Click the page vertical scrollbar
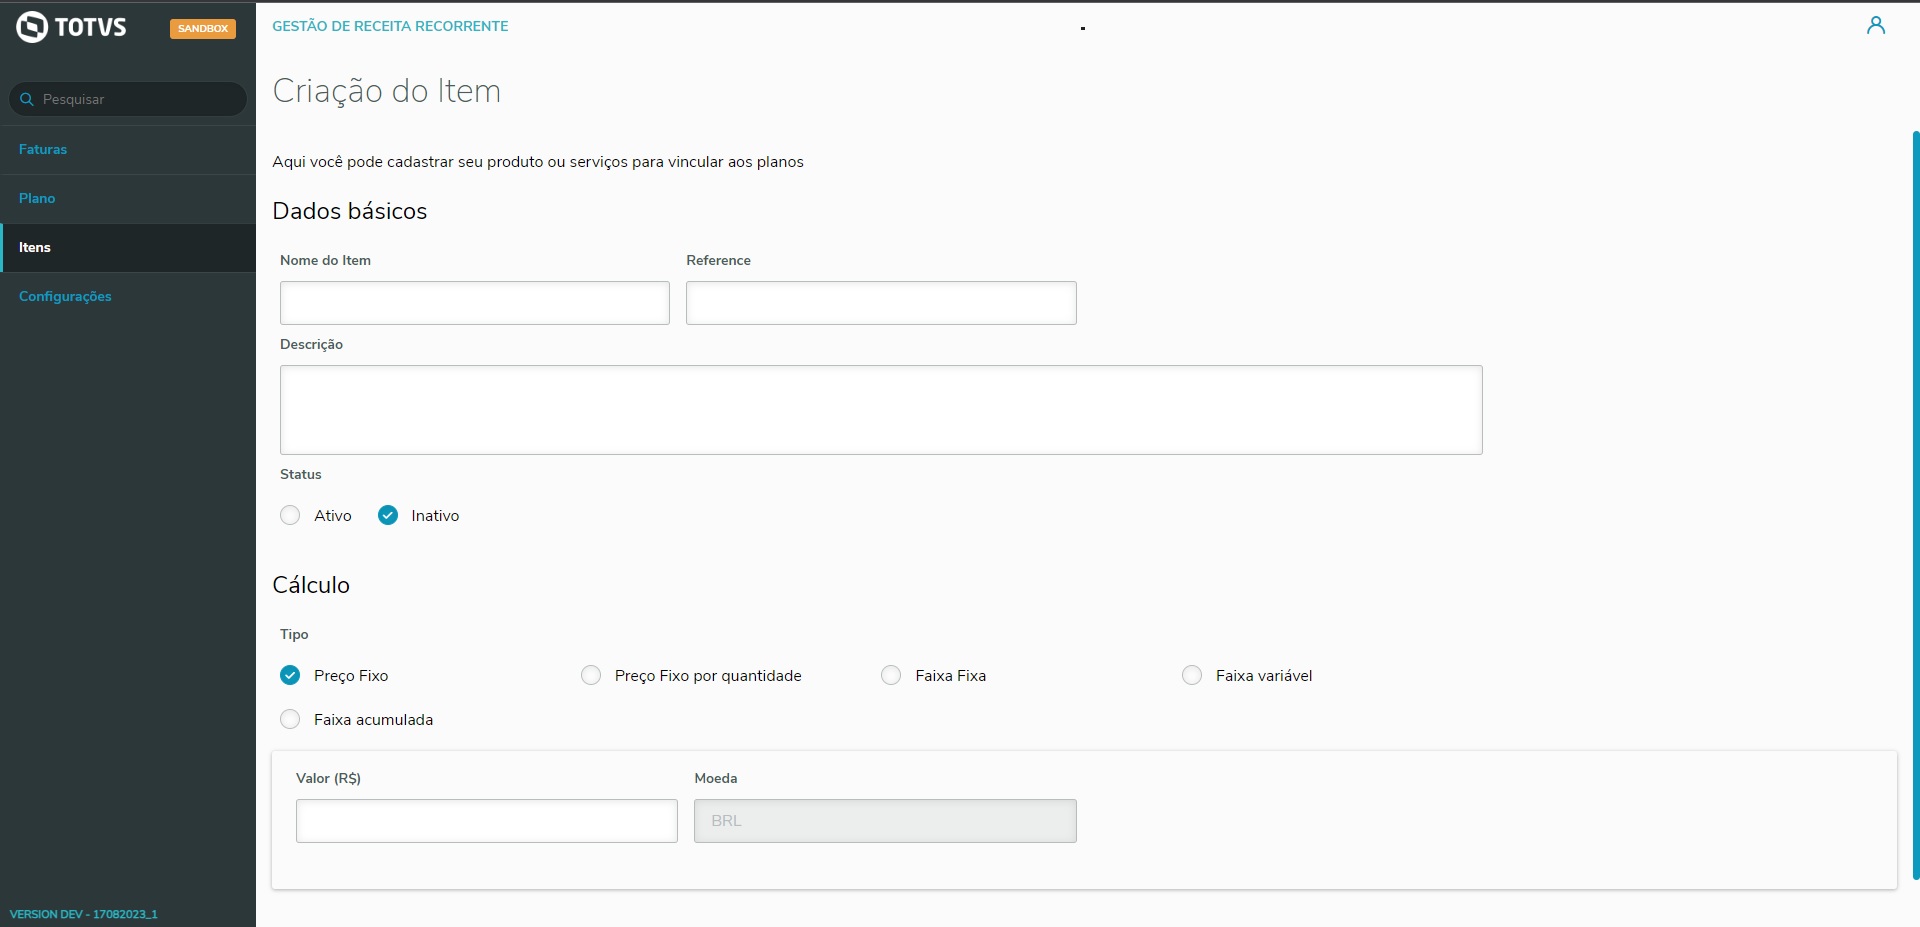The height and width of the screenshot is (927, 1920). point(1914,500)
